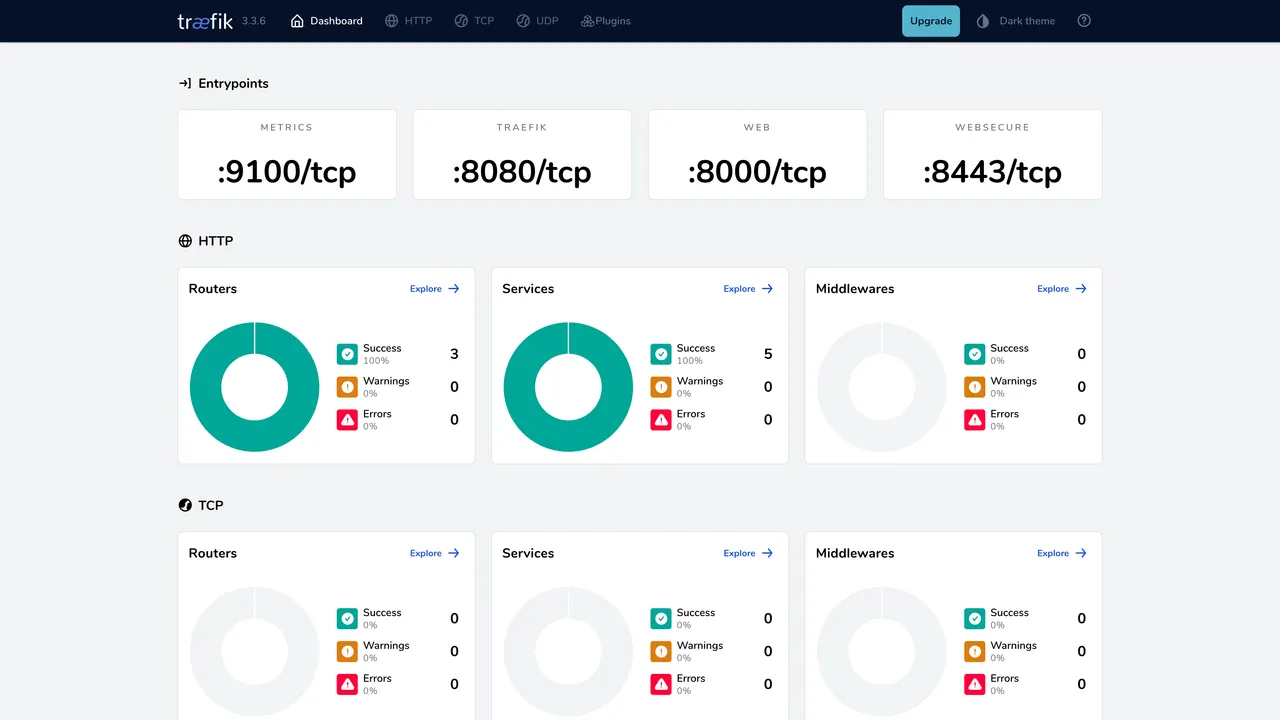The width and height of the screenshot is (1280, 720).
Task: Click HTTP Services success count 5
Action: tap(768, 354)
